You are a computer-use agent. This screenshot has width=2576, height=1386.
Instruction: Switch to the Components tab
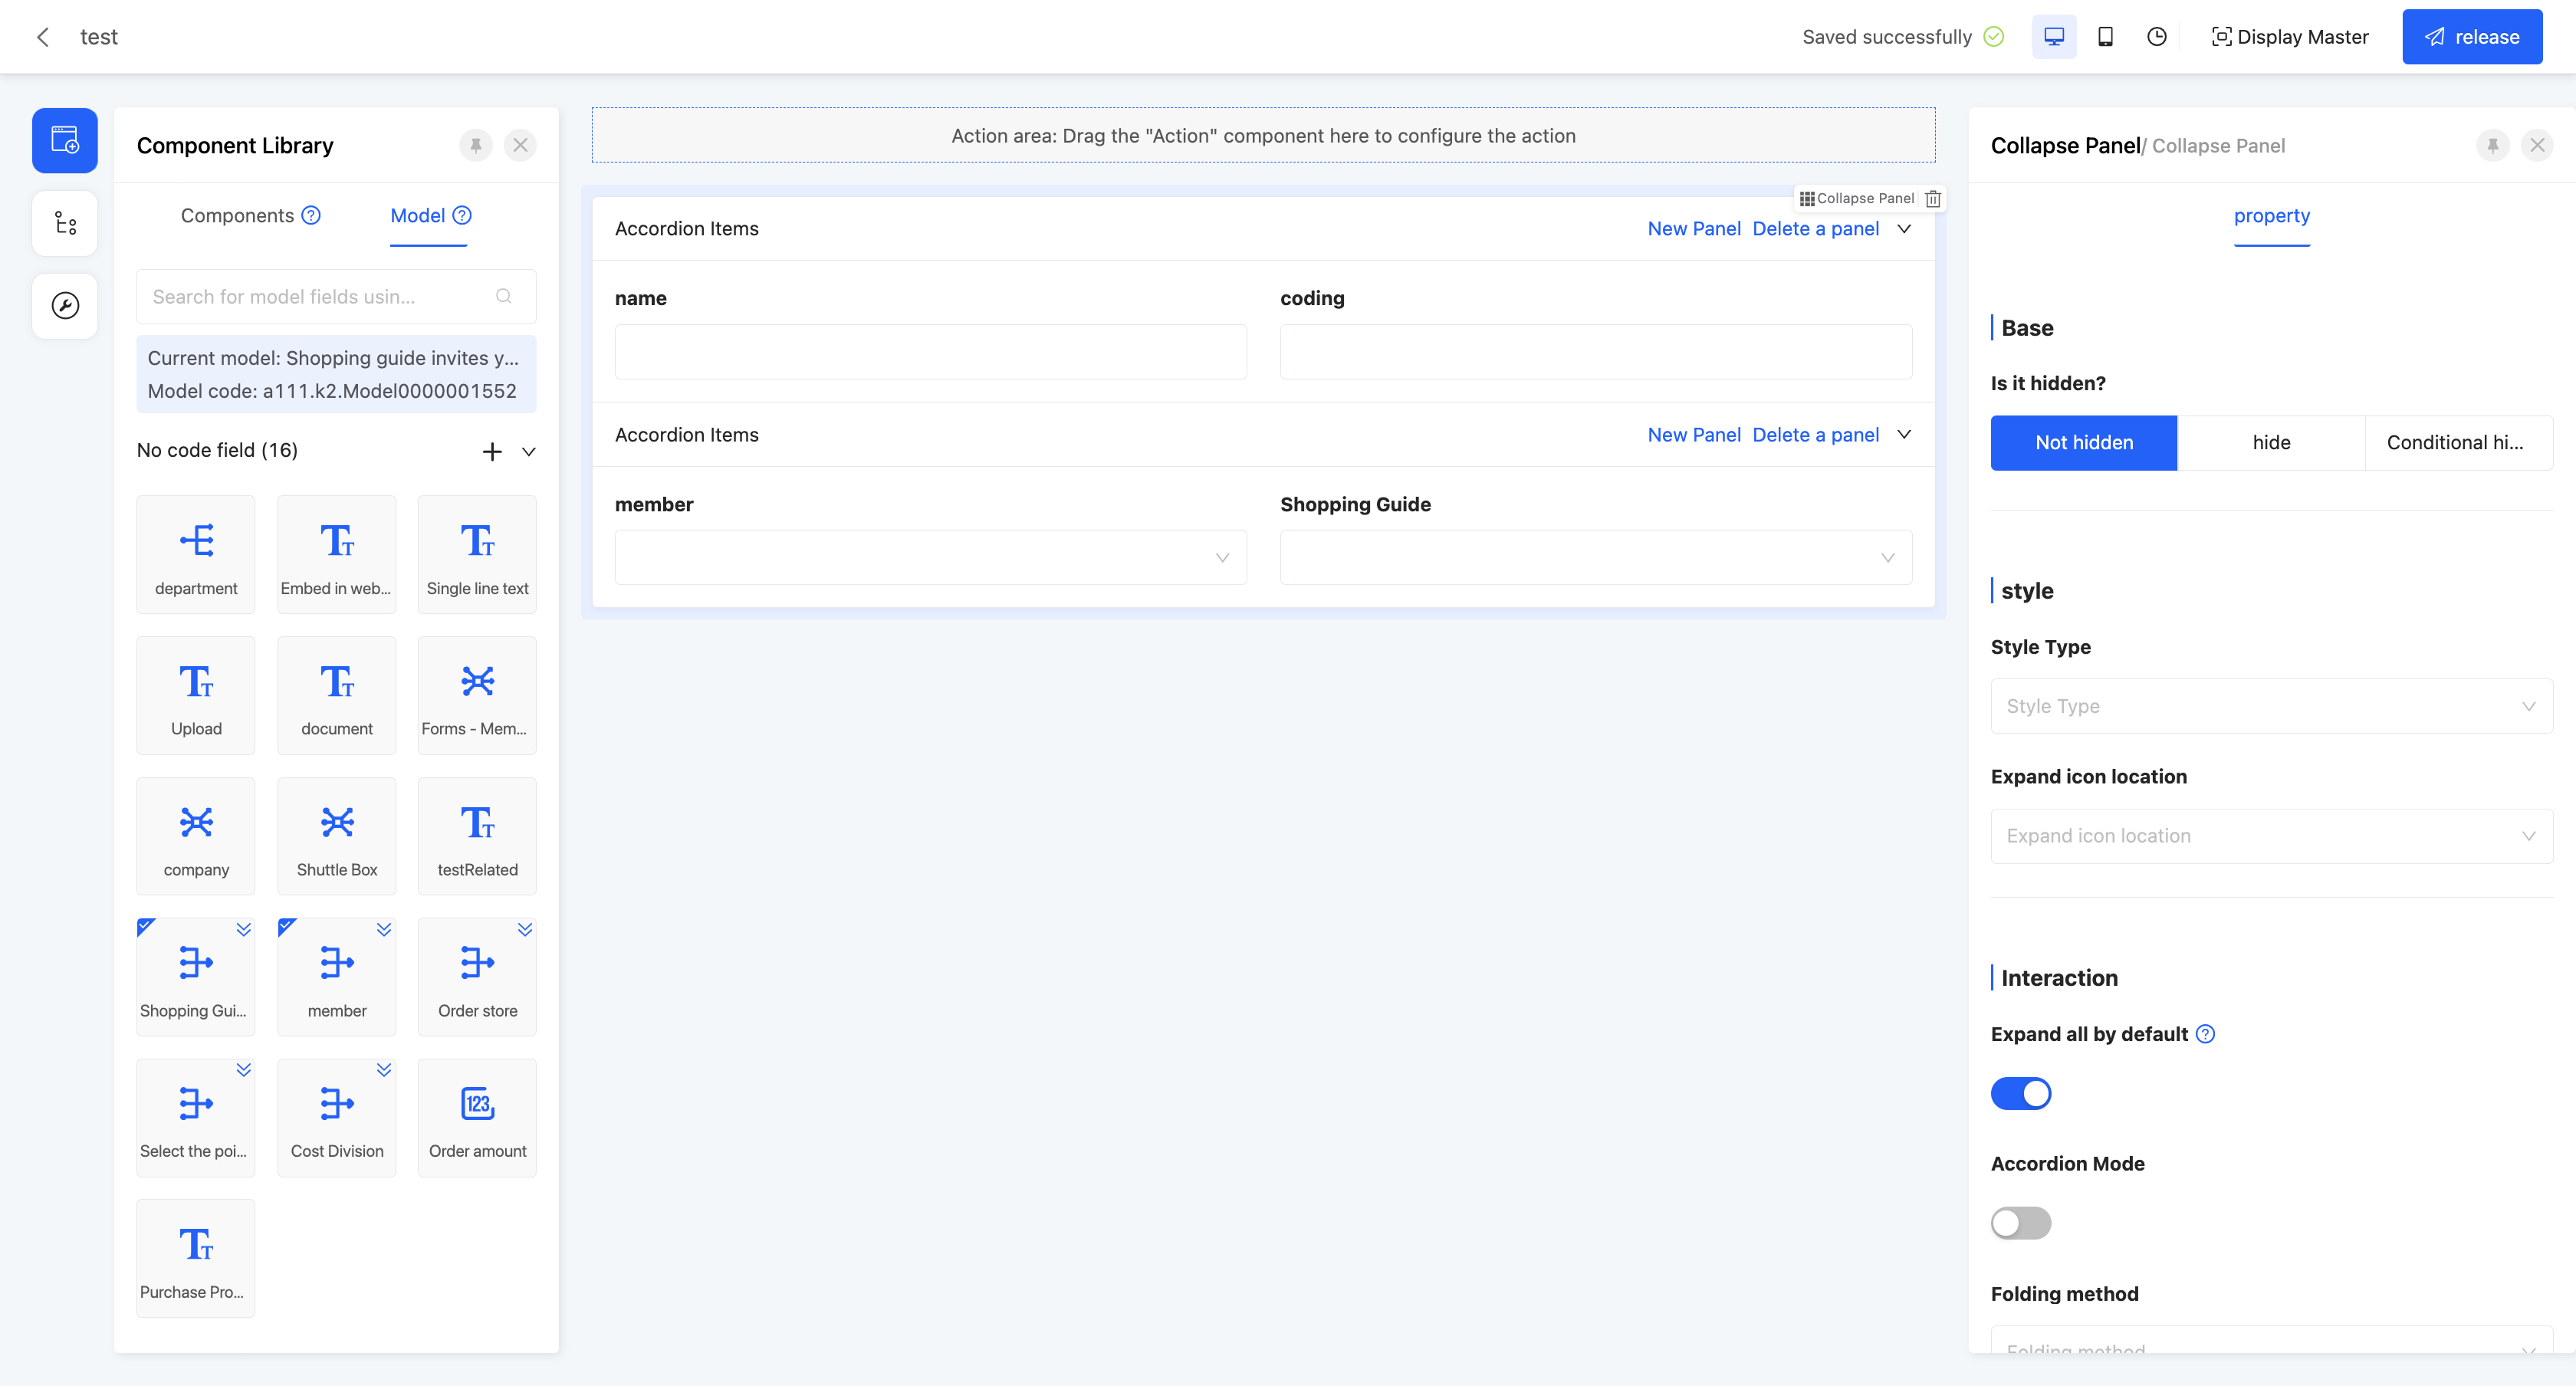[237, 216]
